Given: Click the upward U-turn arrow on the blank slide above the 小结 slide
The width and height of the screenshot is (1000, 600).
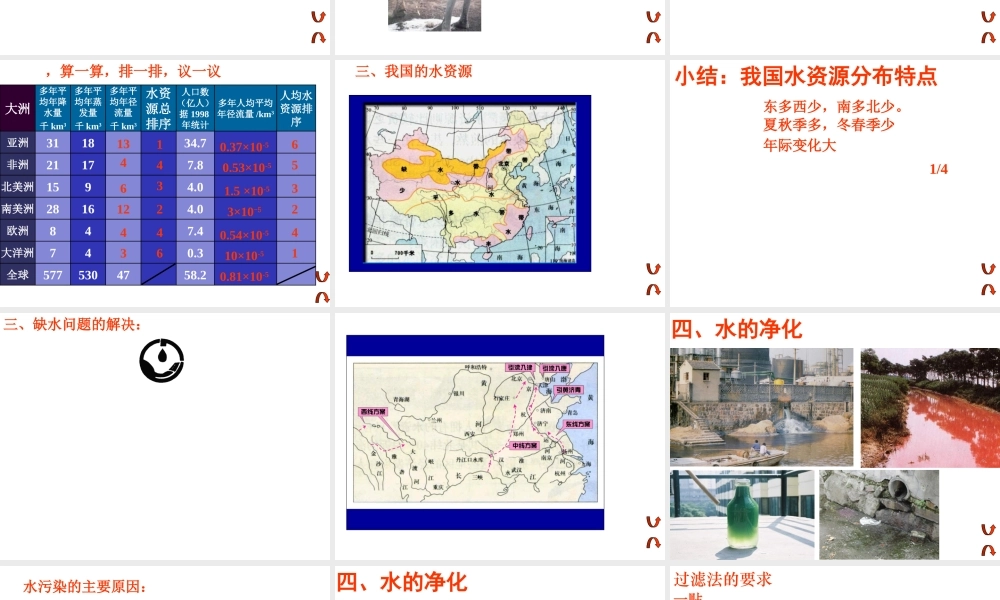Looking at the screenshot, I should (988, 17).
